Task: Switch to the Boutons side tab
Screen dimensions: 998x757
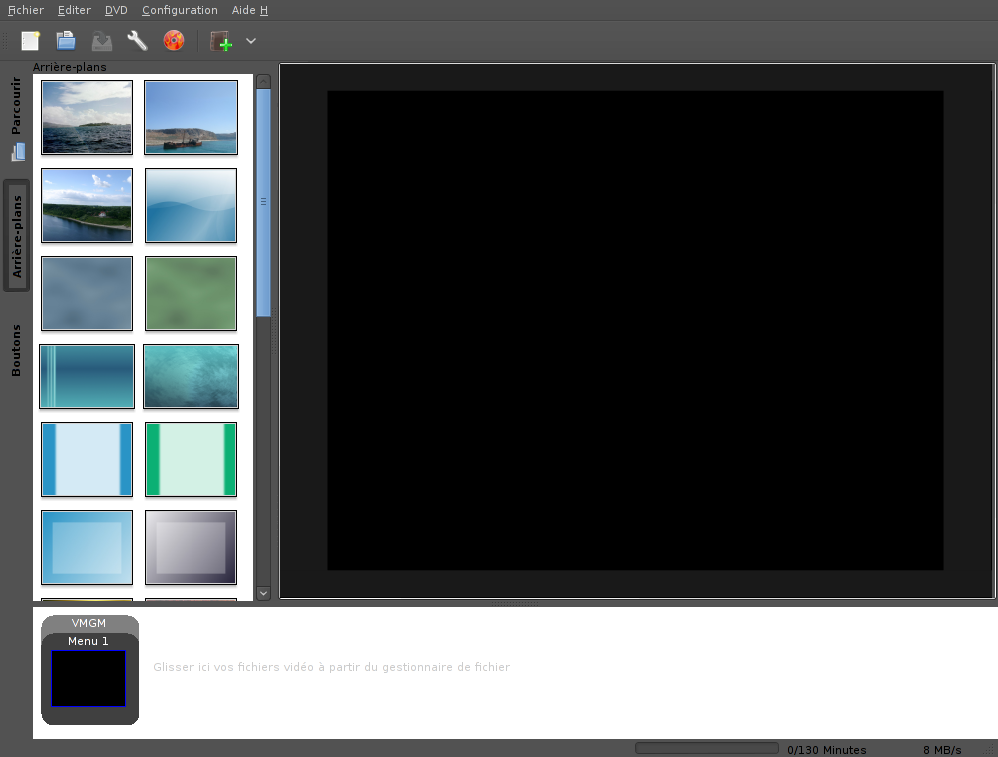Action: click(17, 350)
